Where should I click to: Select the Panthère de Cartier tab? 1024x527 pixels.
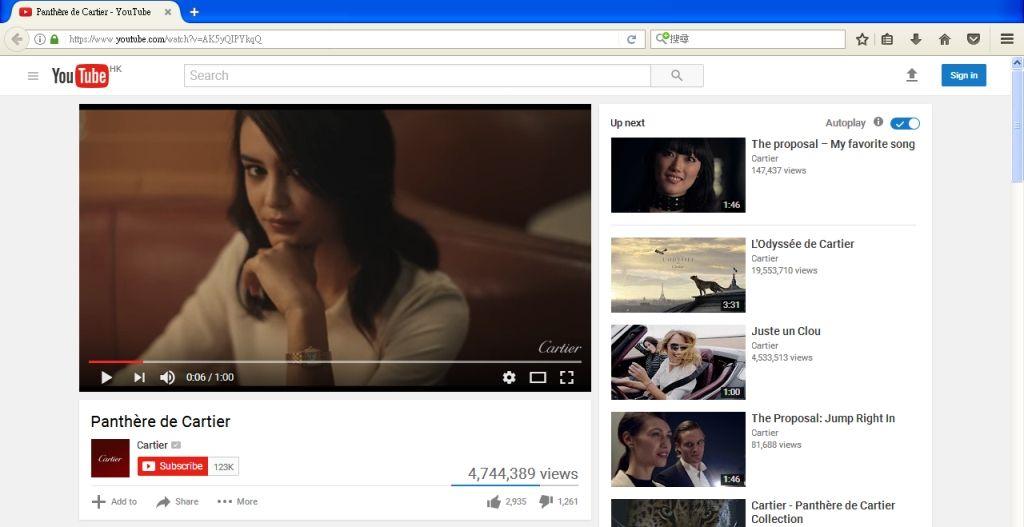click(93, 12)
